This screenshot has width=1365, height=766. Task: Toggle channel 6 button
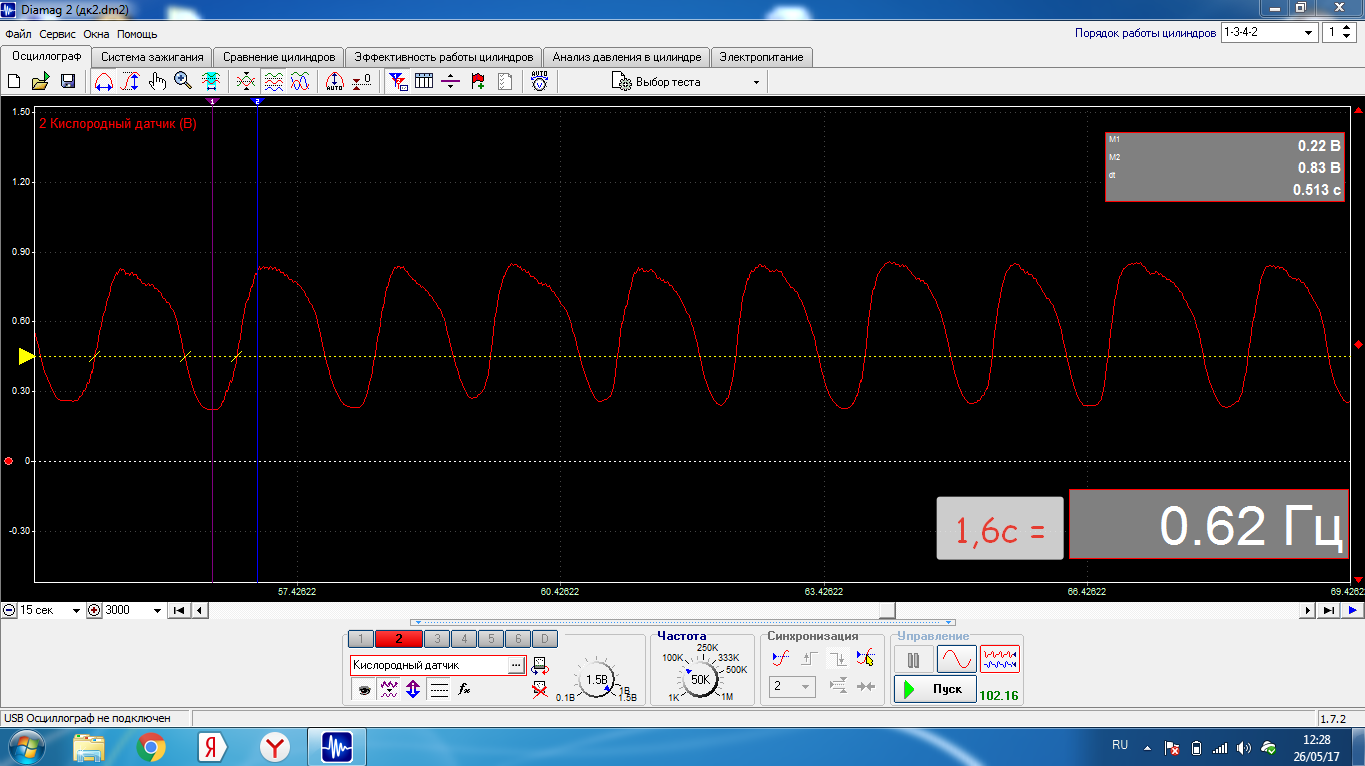pyautogui.click(x=518, y=639)
